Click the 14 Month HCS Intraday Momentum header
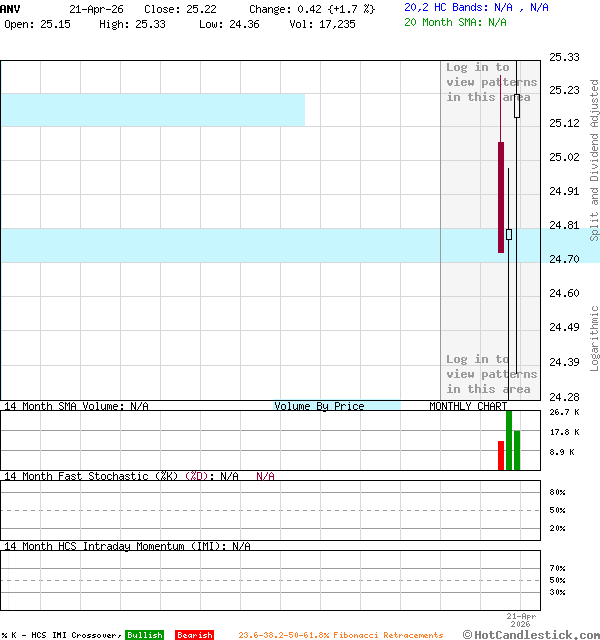Viewport: 600px width, 640px height. click(114, 546)
